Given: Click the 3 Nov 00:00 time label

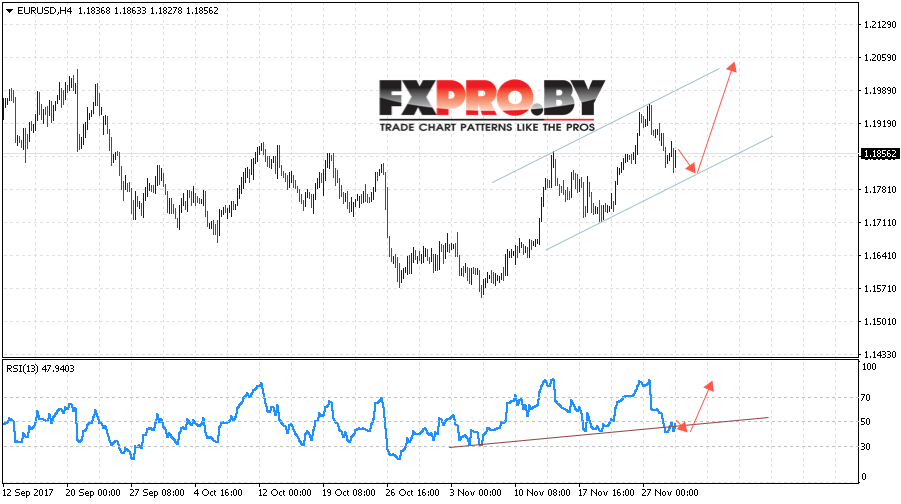Looking at the screenshot, I should (475, 493).
